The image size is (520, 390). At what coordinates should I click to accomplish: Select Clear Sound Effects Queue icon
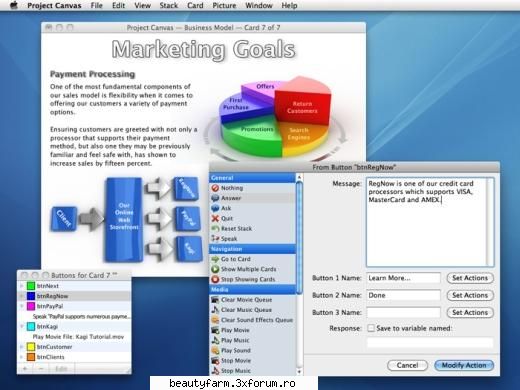click(215, 320)
